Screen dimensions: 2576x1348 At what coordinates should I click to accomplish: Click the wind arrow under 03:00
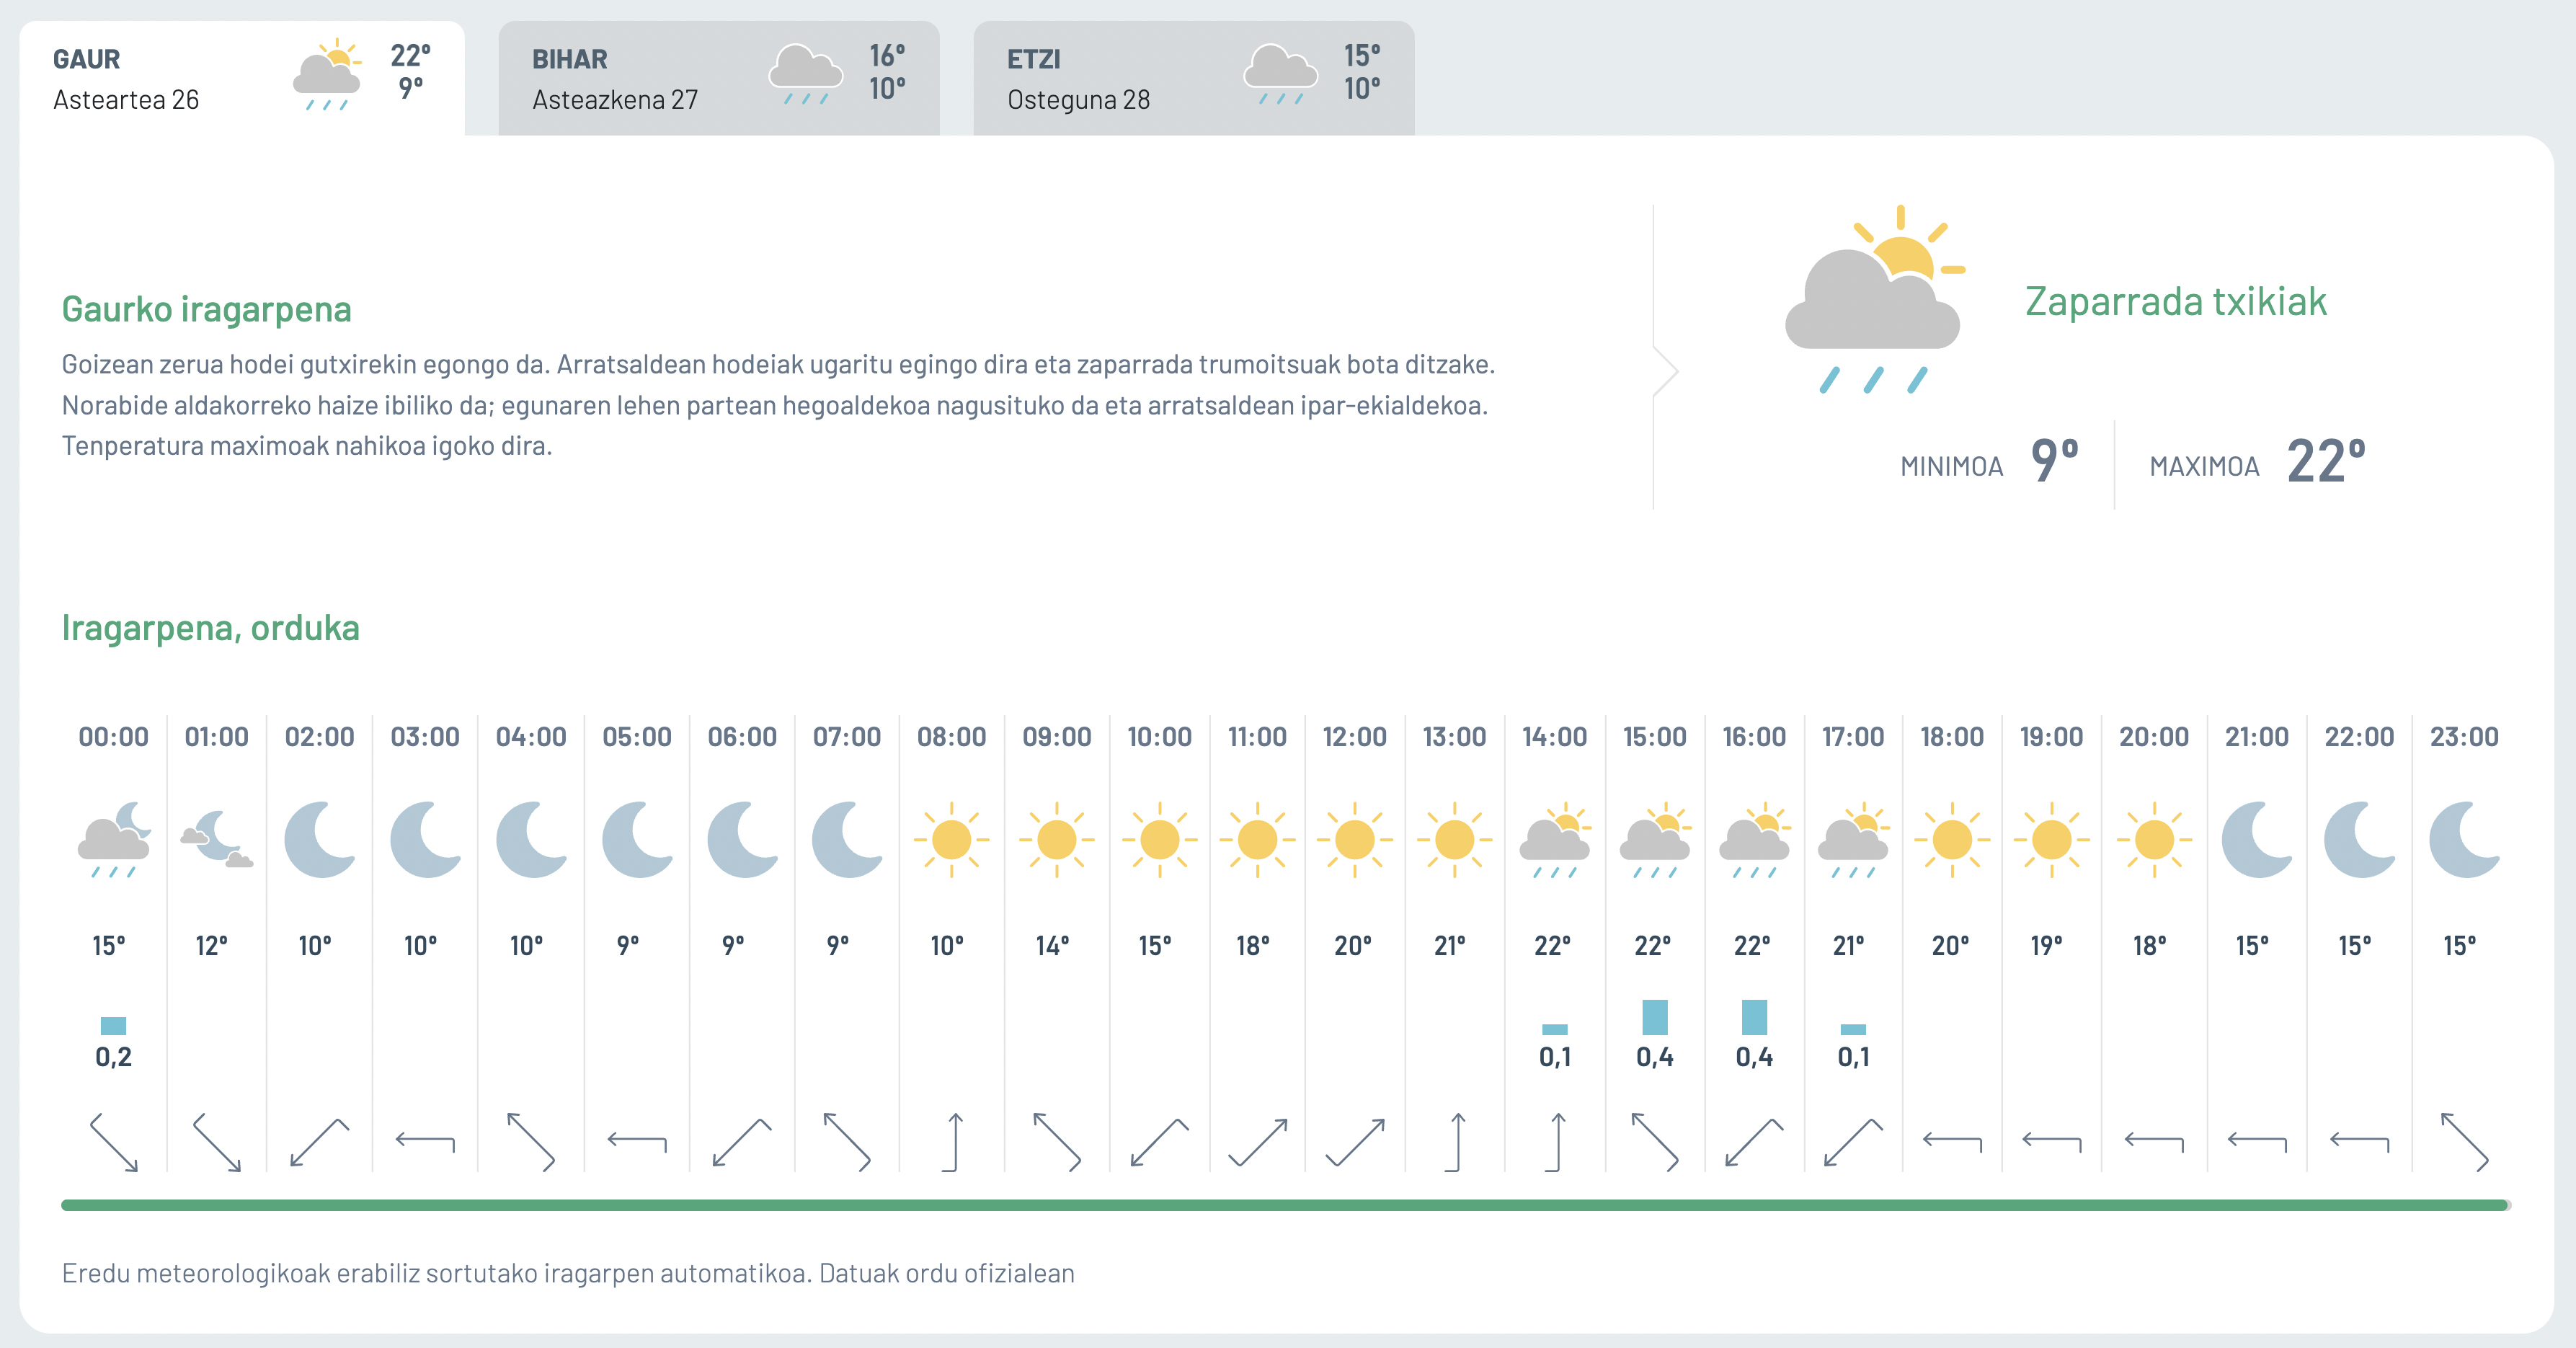coord(425,1141)
